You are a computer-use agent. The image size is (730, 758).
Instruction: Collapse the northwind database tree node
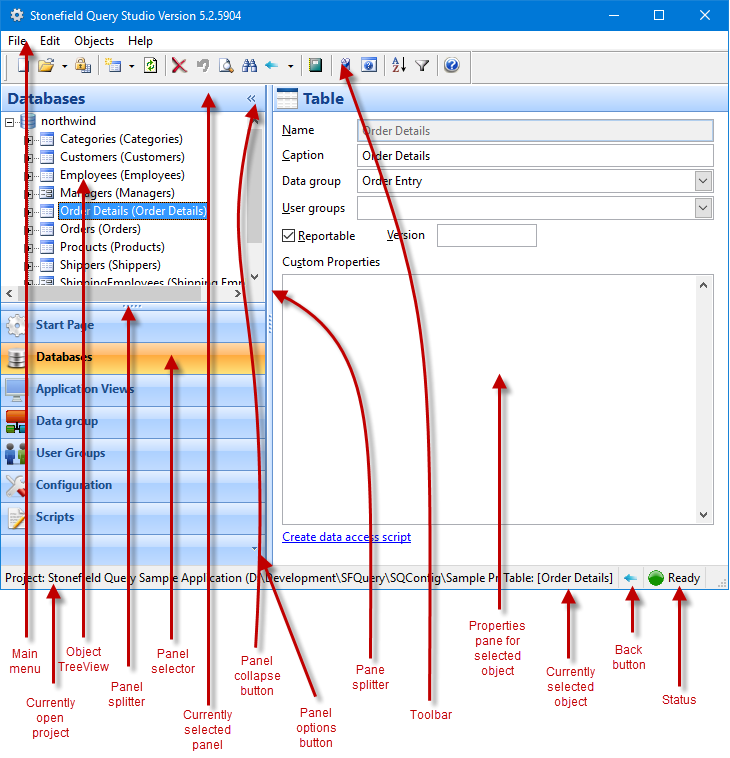click(x=10, y=121)
